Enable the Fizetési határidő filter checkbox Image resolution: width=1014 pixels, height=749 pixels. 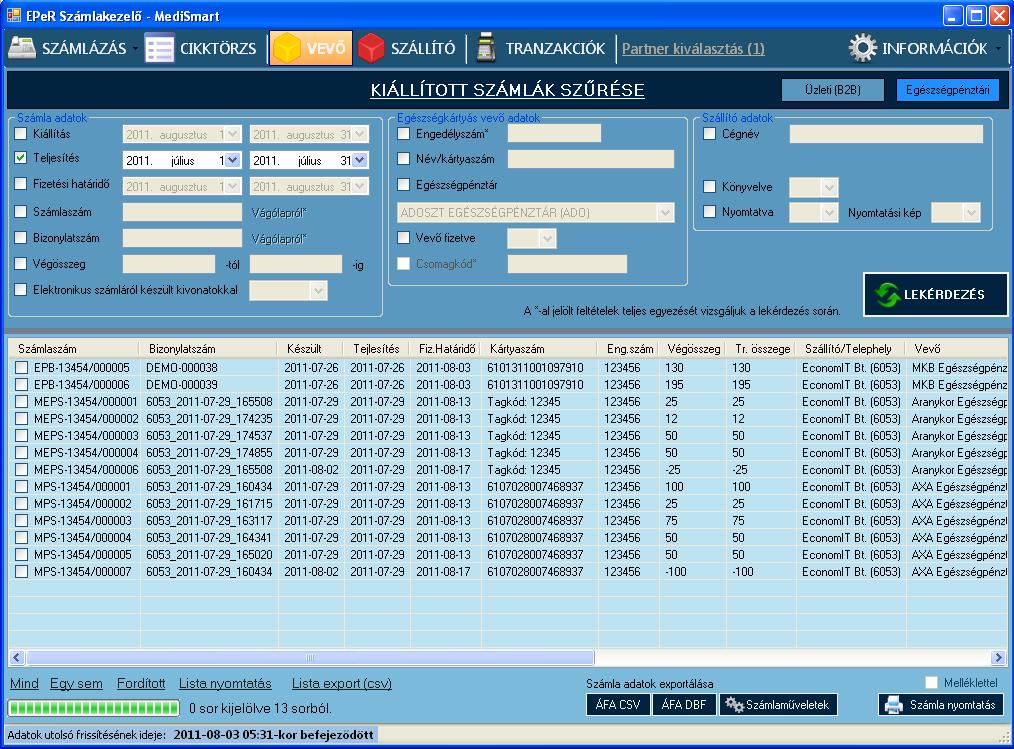pos(21,184)
